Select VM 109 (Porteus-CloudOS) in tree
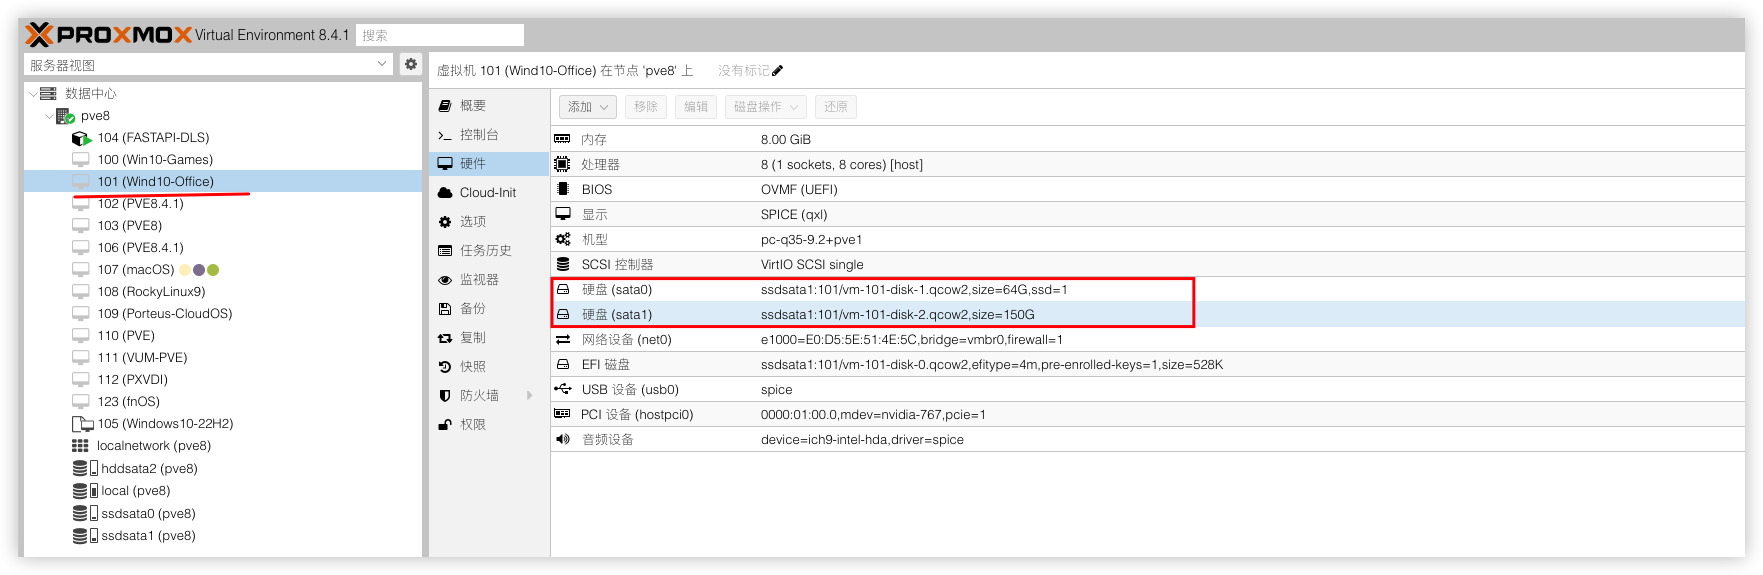 click(165, 314)
